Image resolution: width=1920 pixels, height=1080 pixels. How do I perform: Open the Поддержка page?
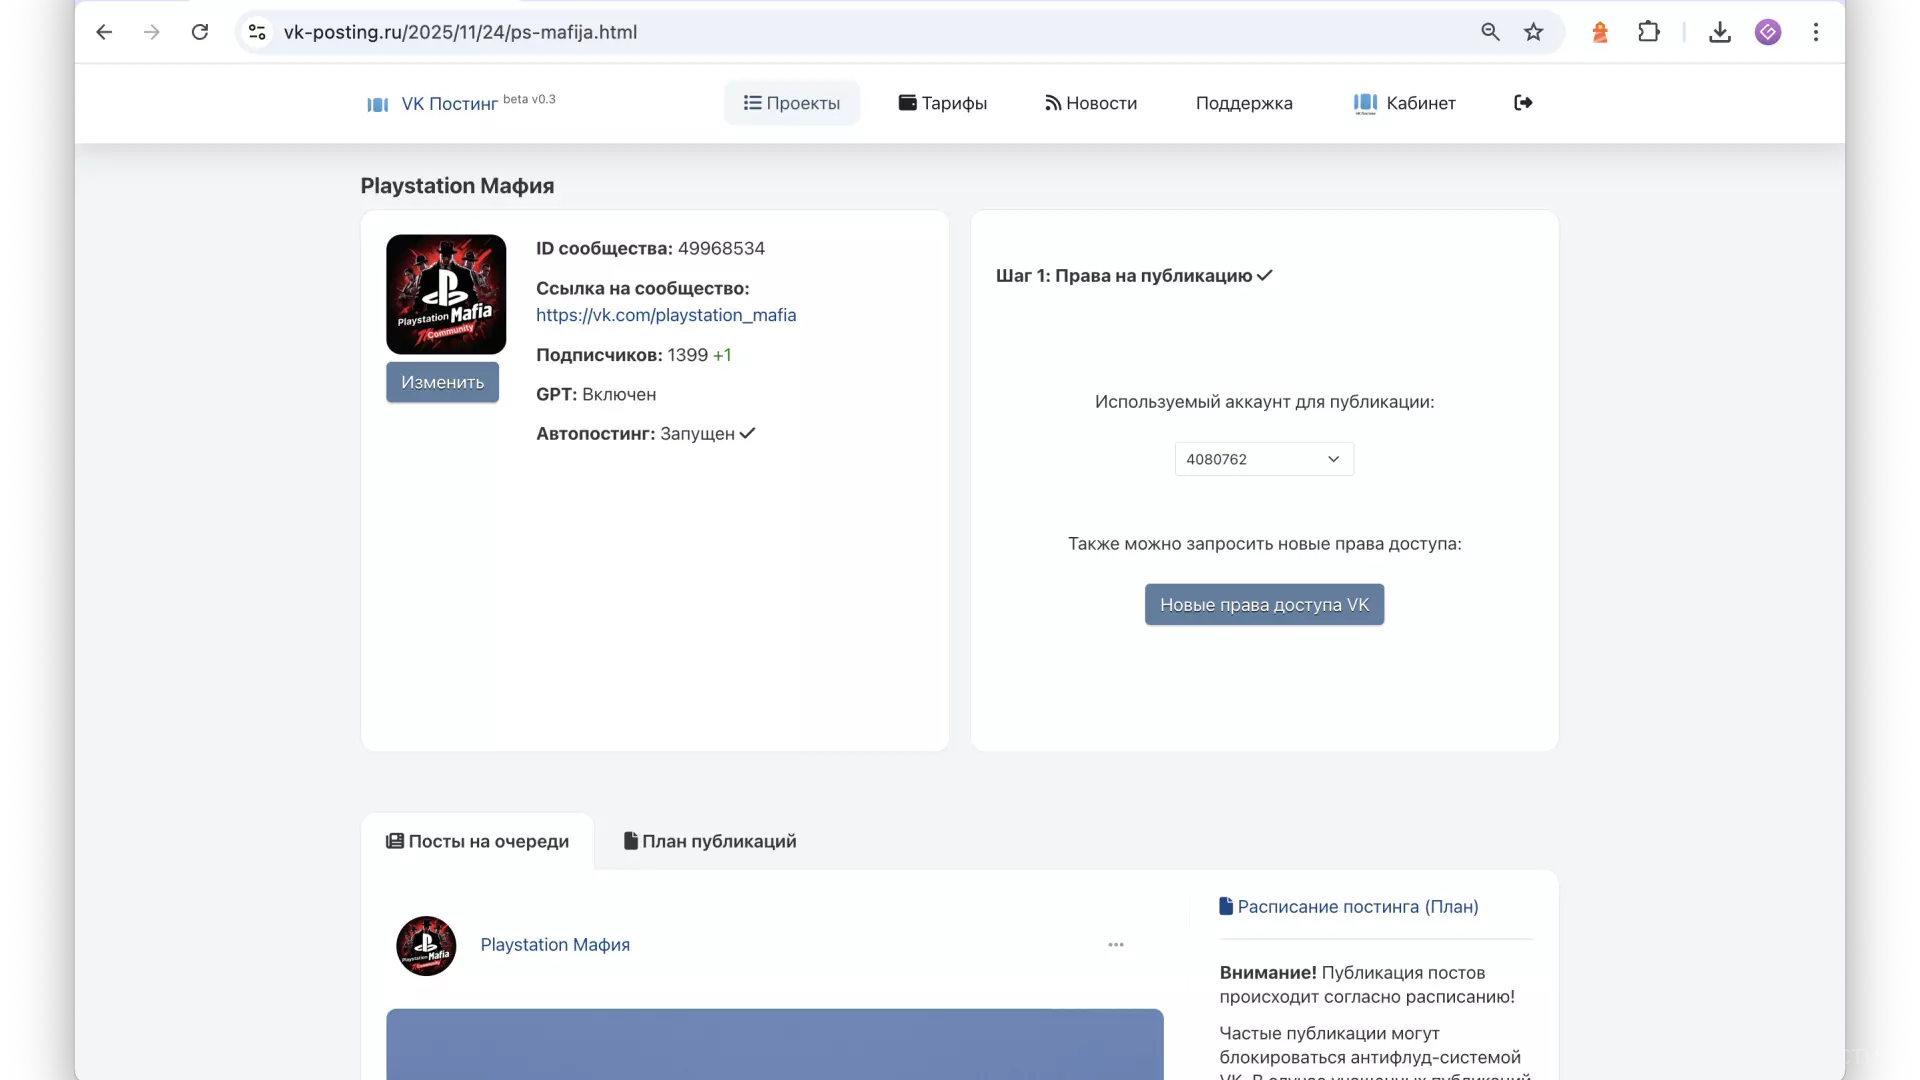click(x=1244, y=103)
